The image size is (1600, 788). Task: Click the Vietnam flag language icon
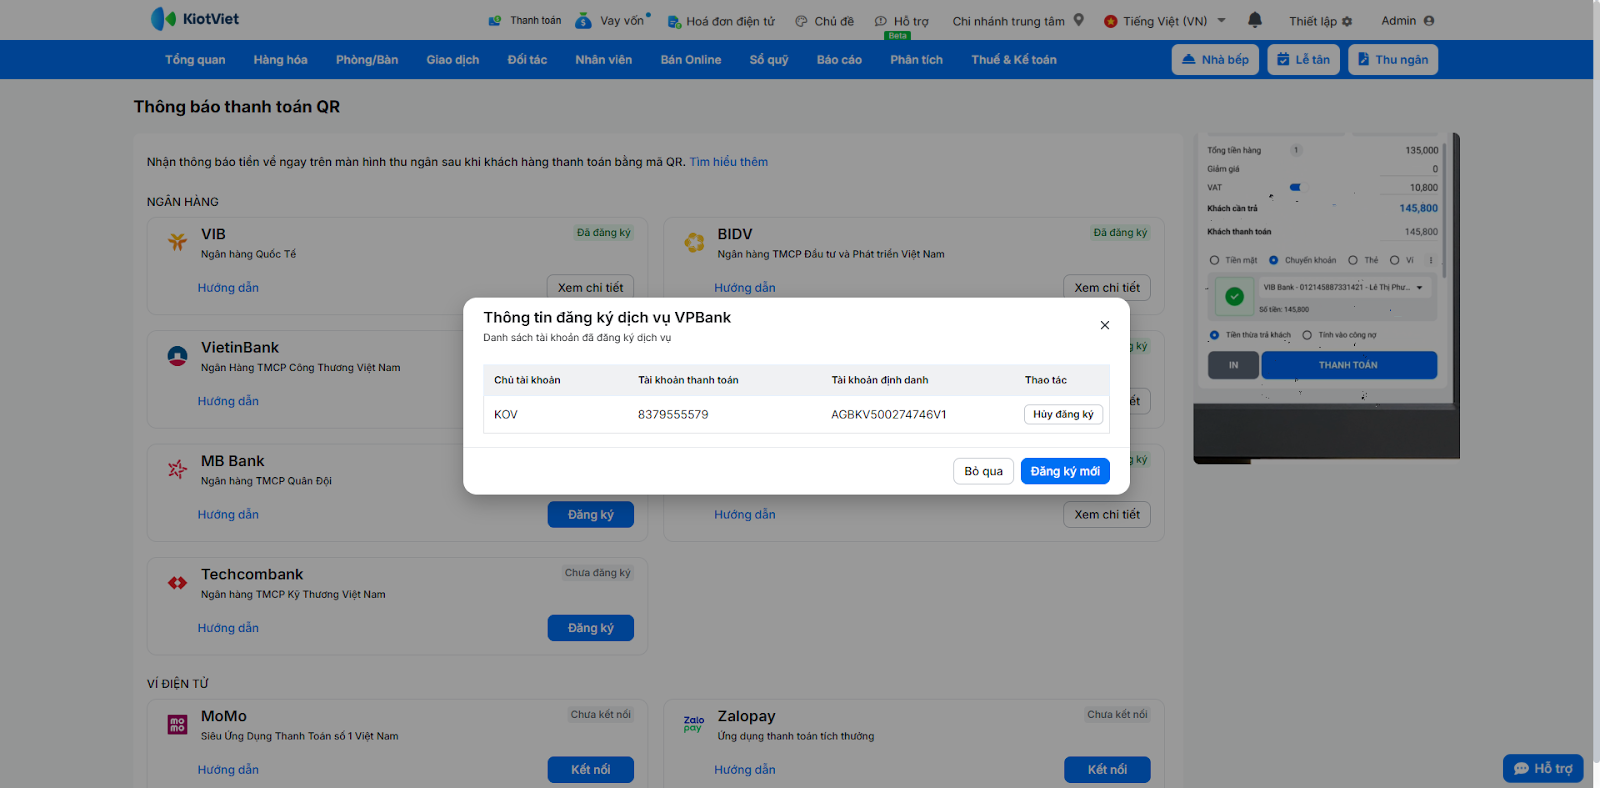[1110, 21]
